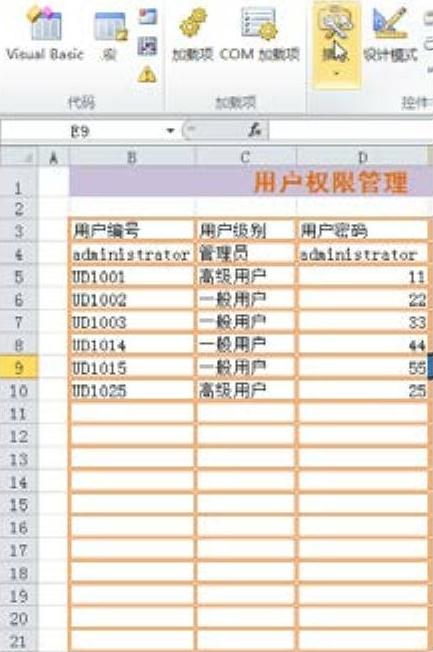Click the Record Macro icon
433x652 pixels.
[x=147, y=17]
